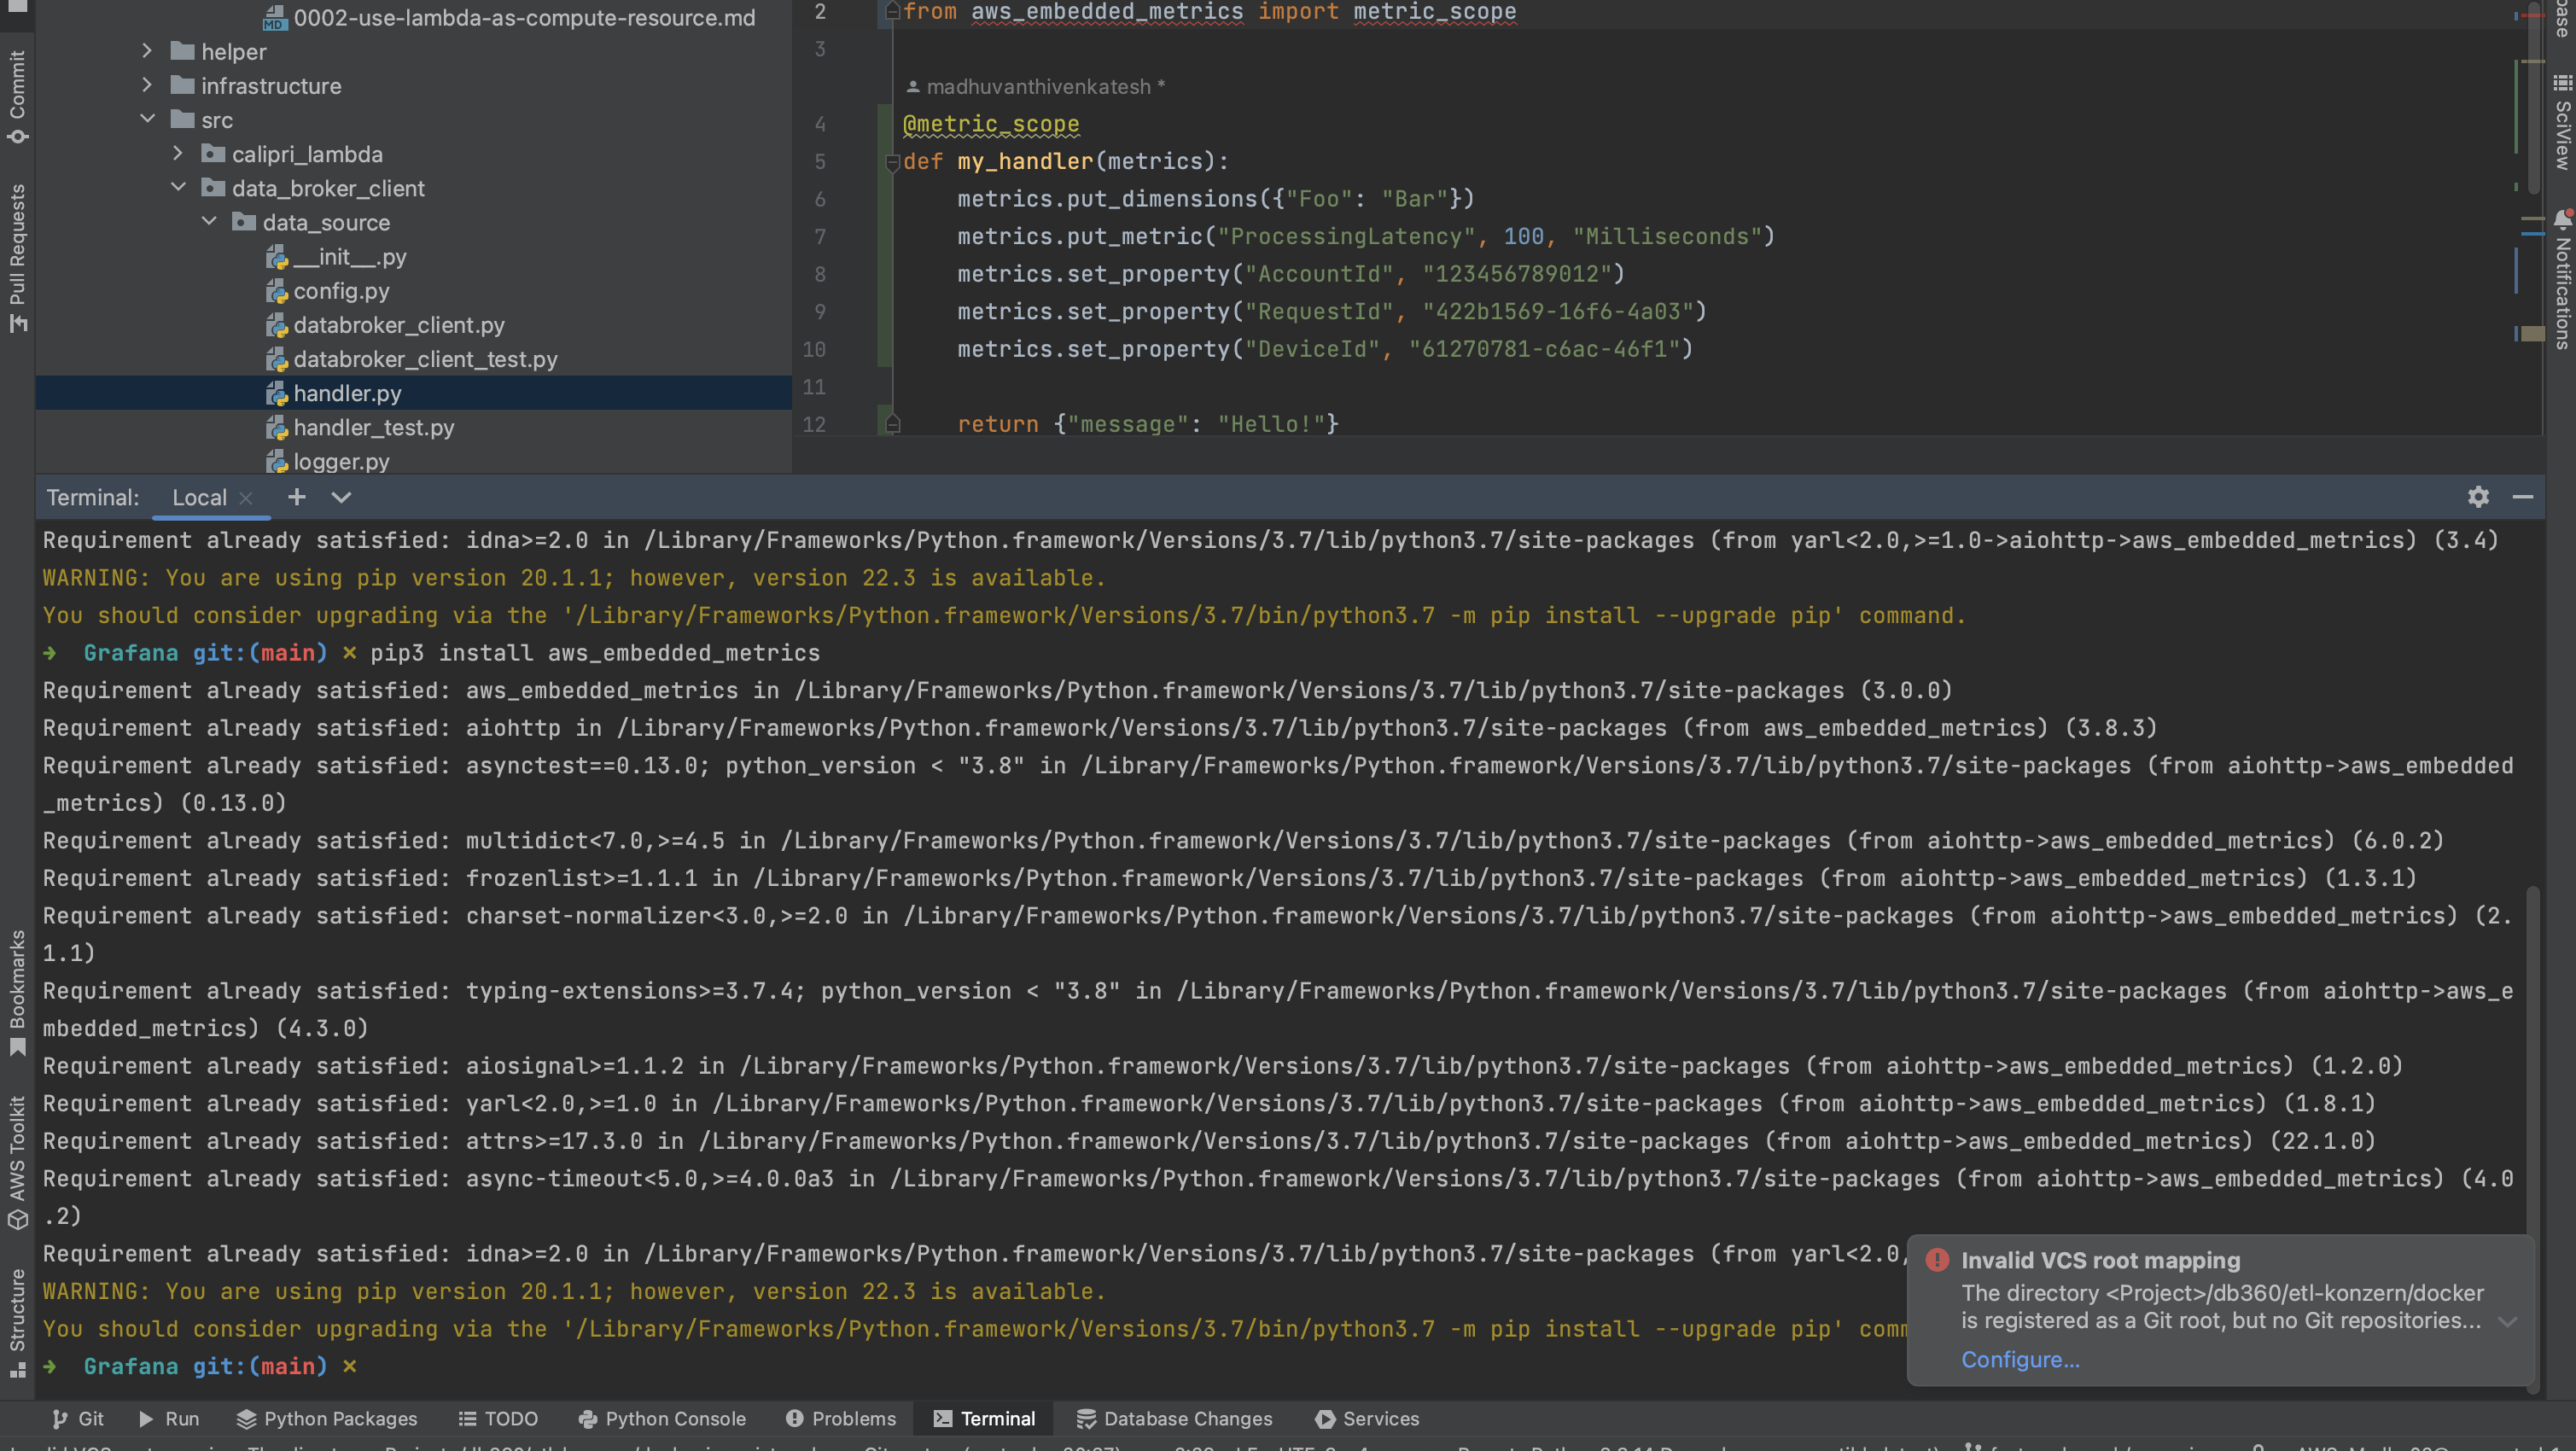Expand the helper folder
This screenshot has height=1451, width=2576.
tap(147, 50)
